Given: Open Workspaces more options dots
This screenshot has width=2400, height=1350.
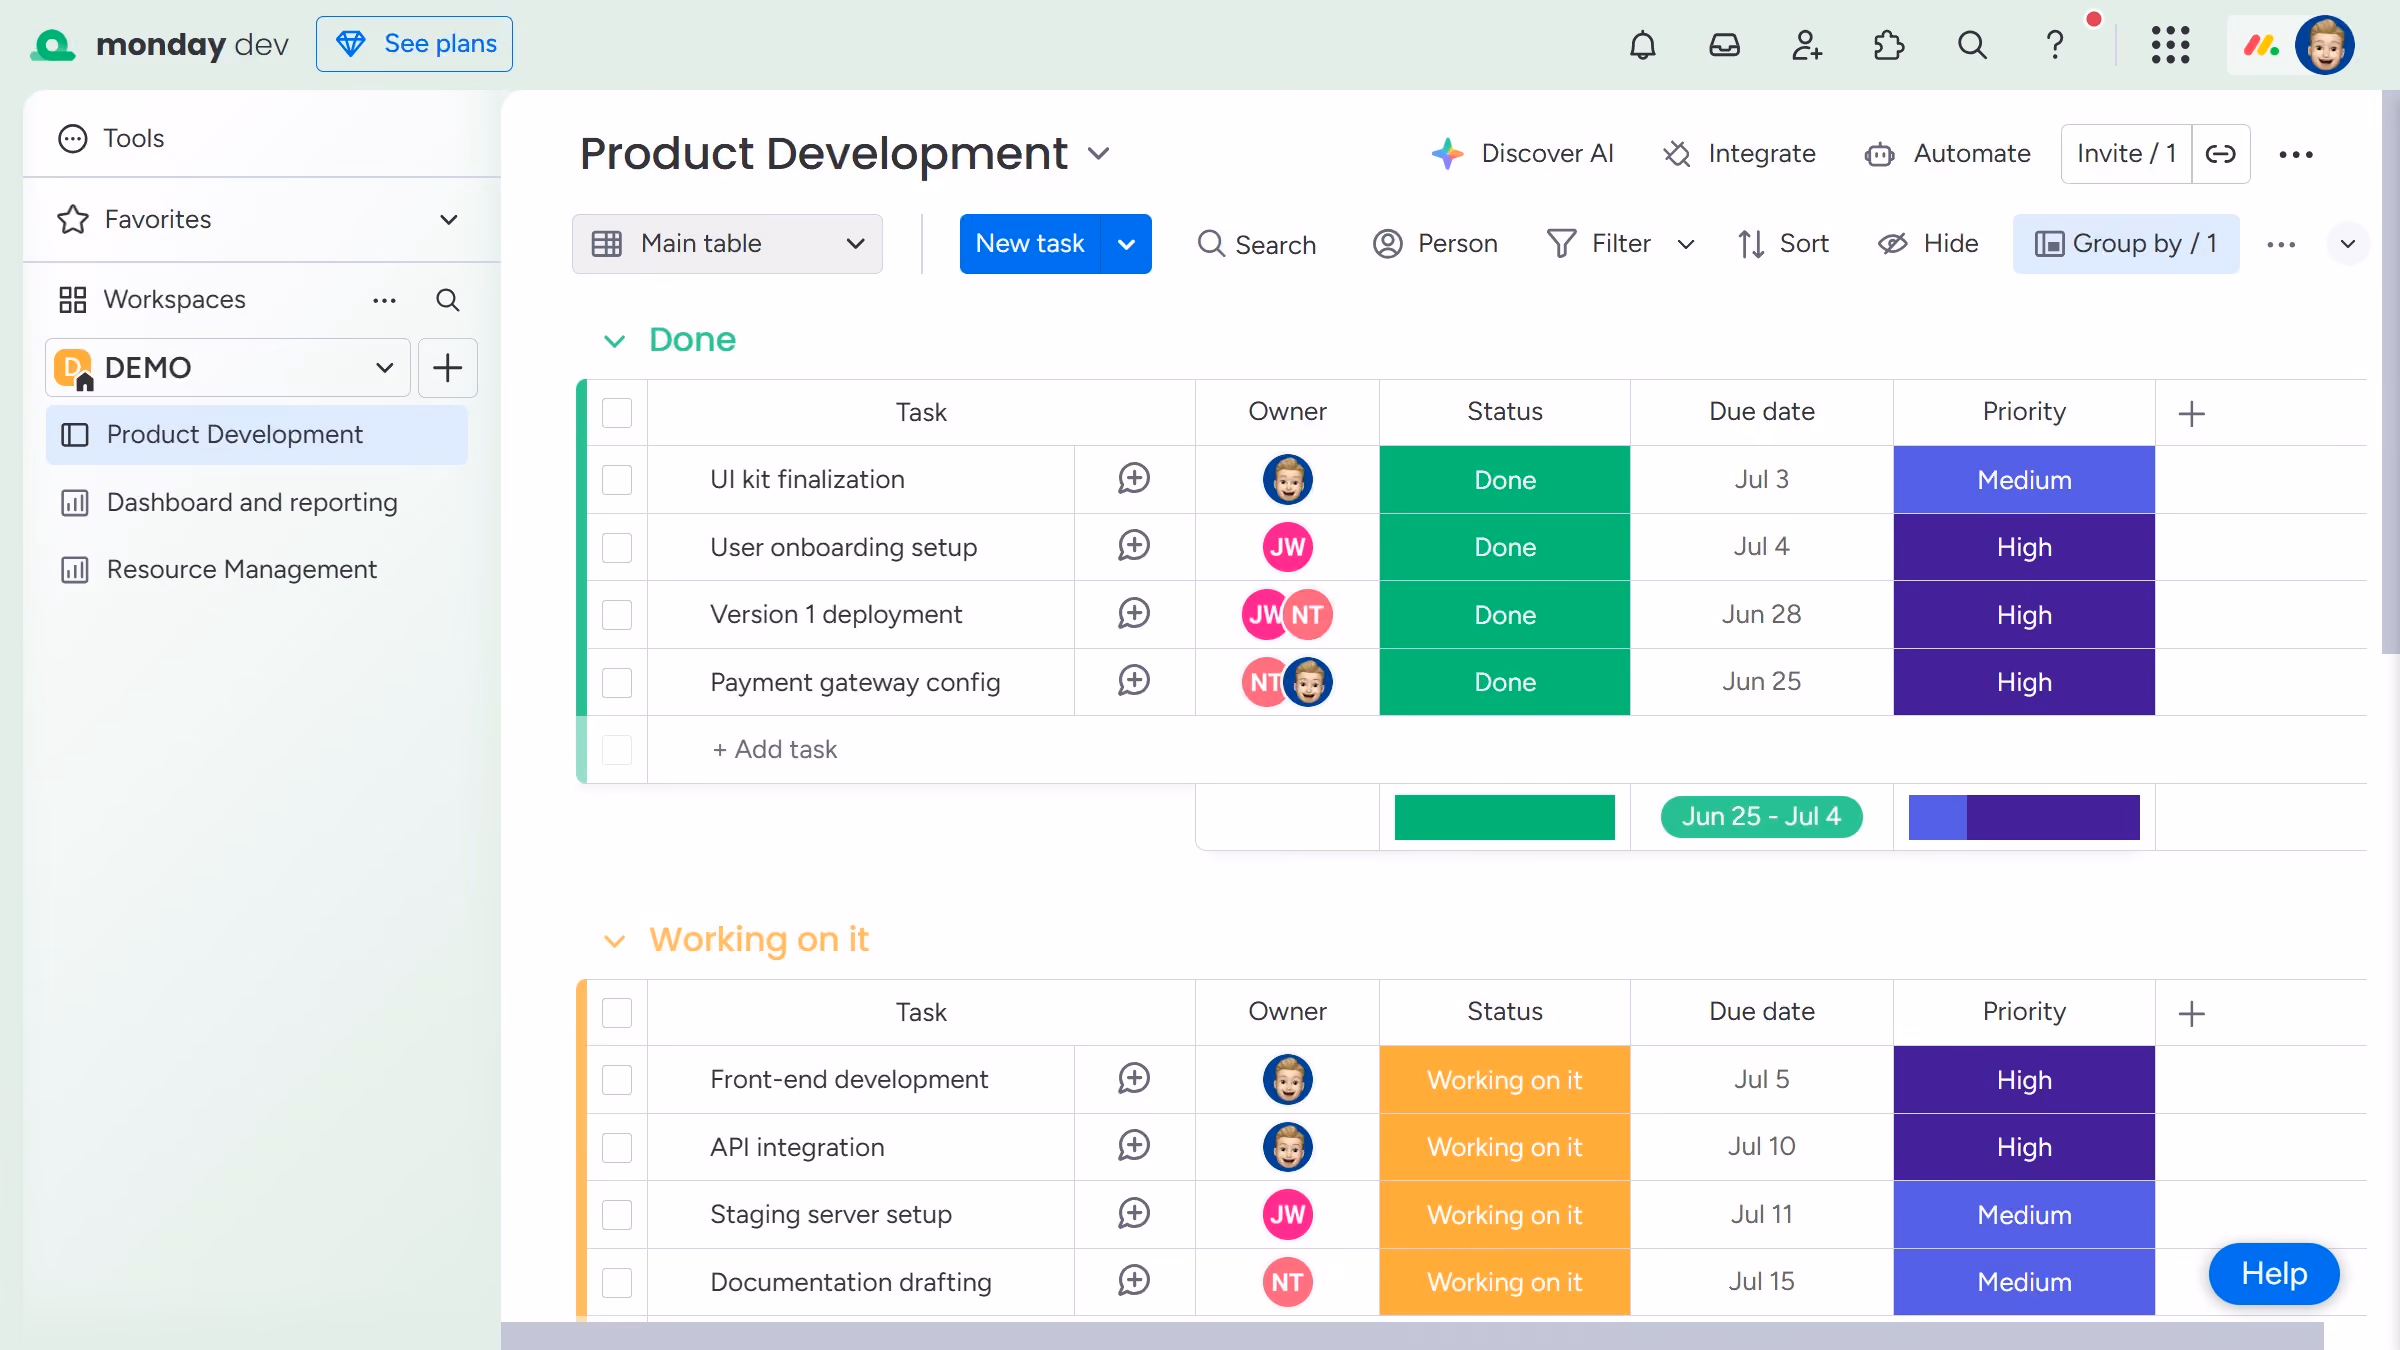Looking at the screenshot, I should pyautogui.click(x=384, y=300).
